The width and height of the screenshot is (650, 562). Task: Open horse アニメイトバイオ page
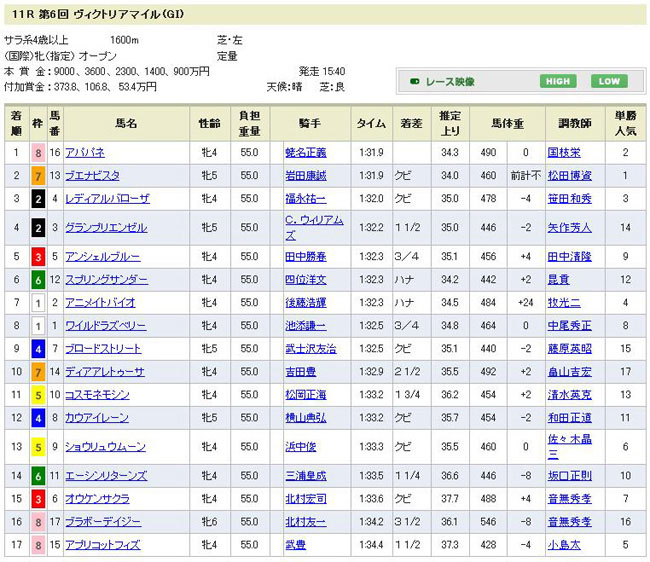99,301
